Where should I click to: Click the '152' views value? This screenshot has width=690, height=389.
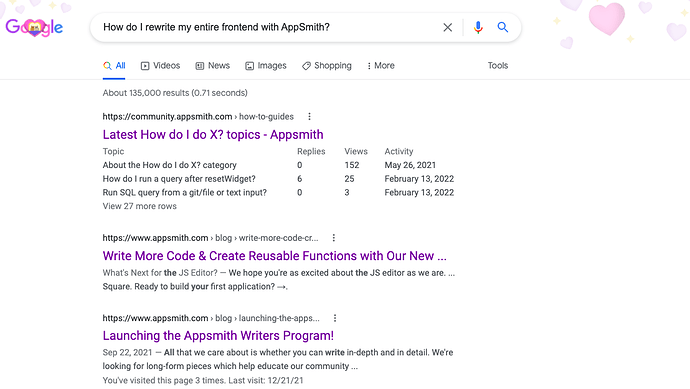point(352,165)
